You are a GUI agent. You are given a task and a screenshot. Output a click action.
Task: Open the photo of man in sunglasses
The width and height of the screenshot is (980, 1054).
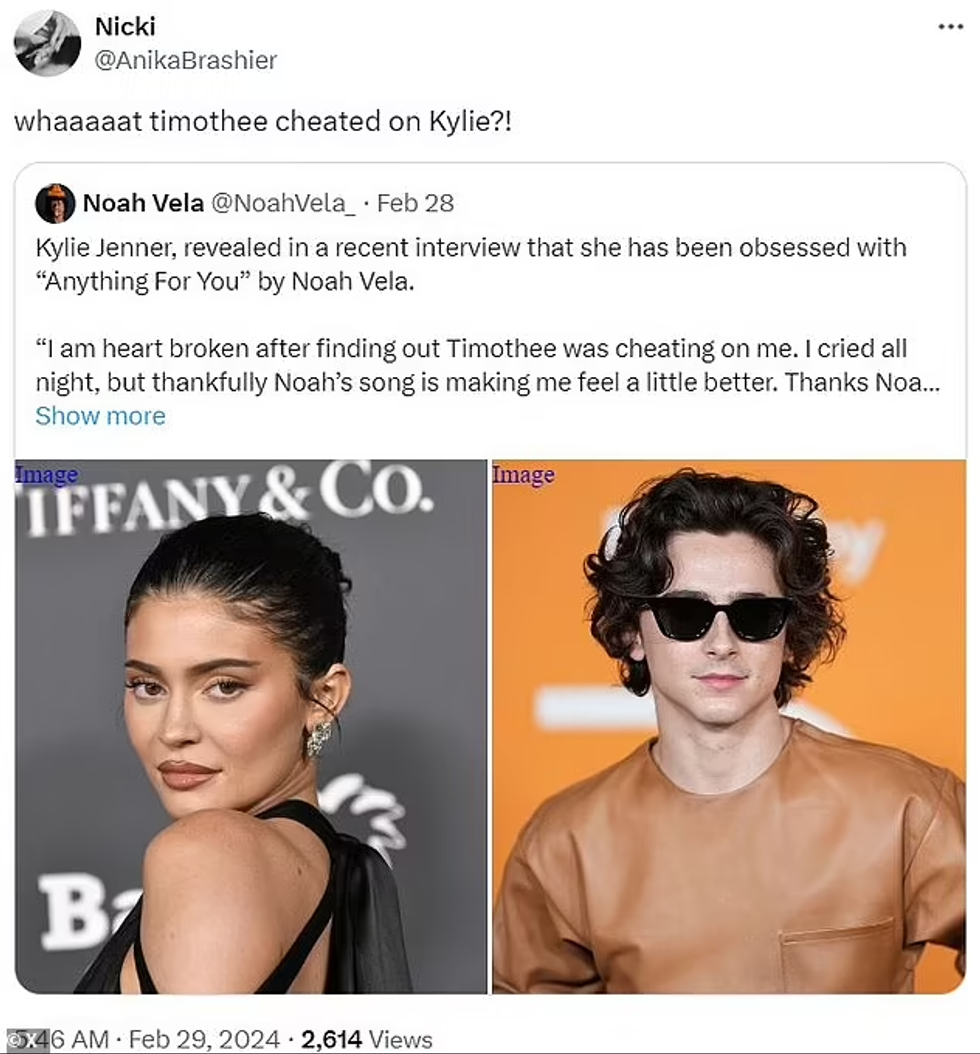[729, 727]
